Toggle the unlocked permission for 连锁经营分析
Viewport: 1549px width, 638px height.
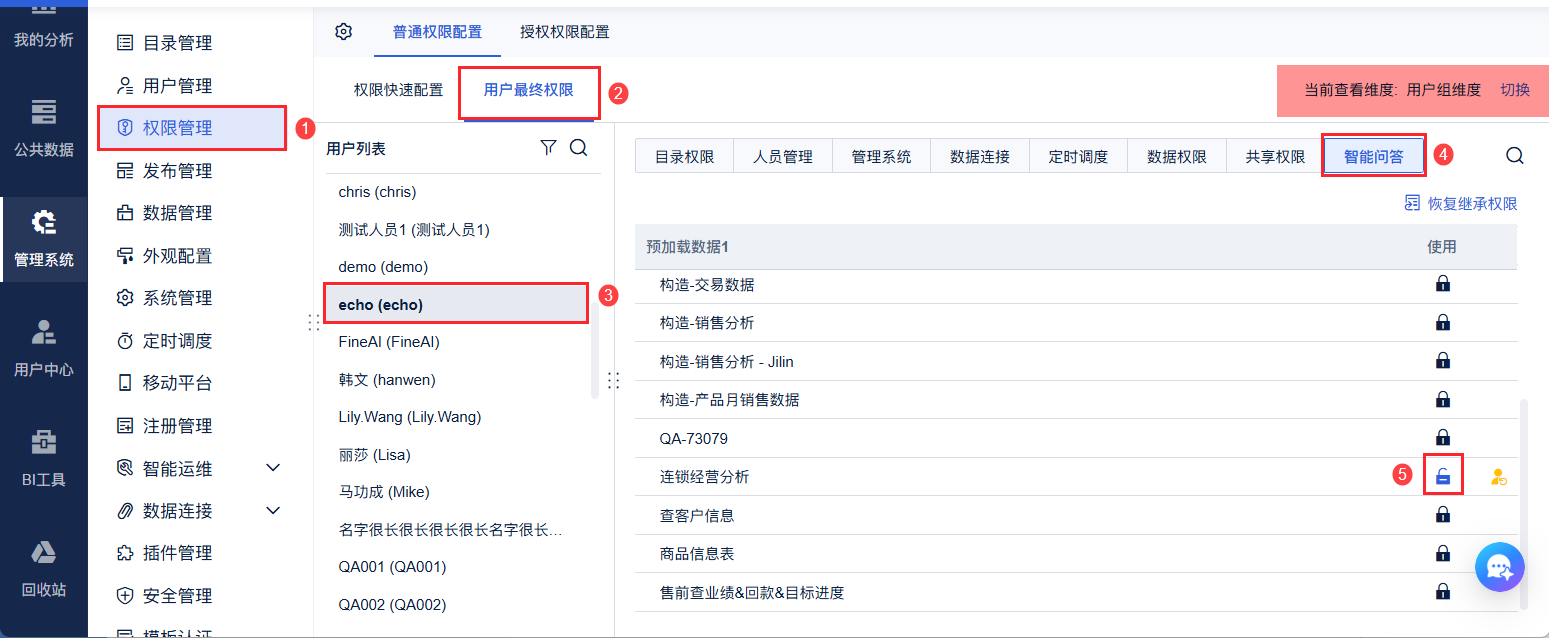tap(1442, 477)
